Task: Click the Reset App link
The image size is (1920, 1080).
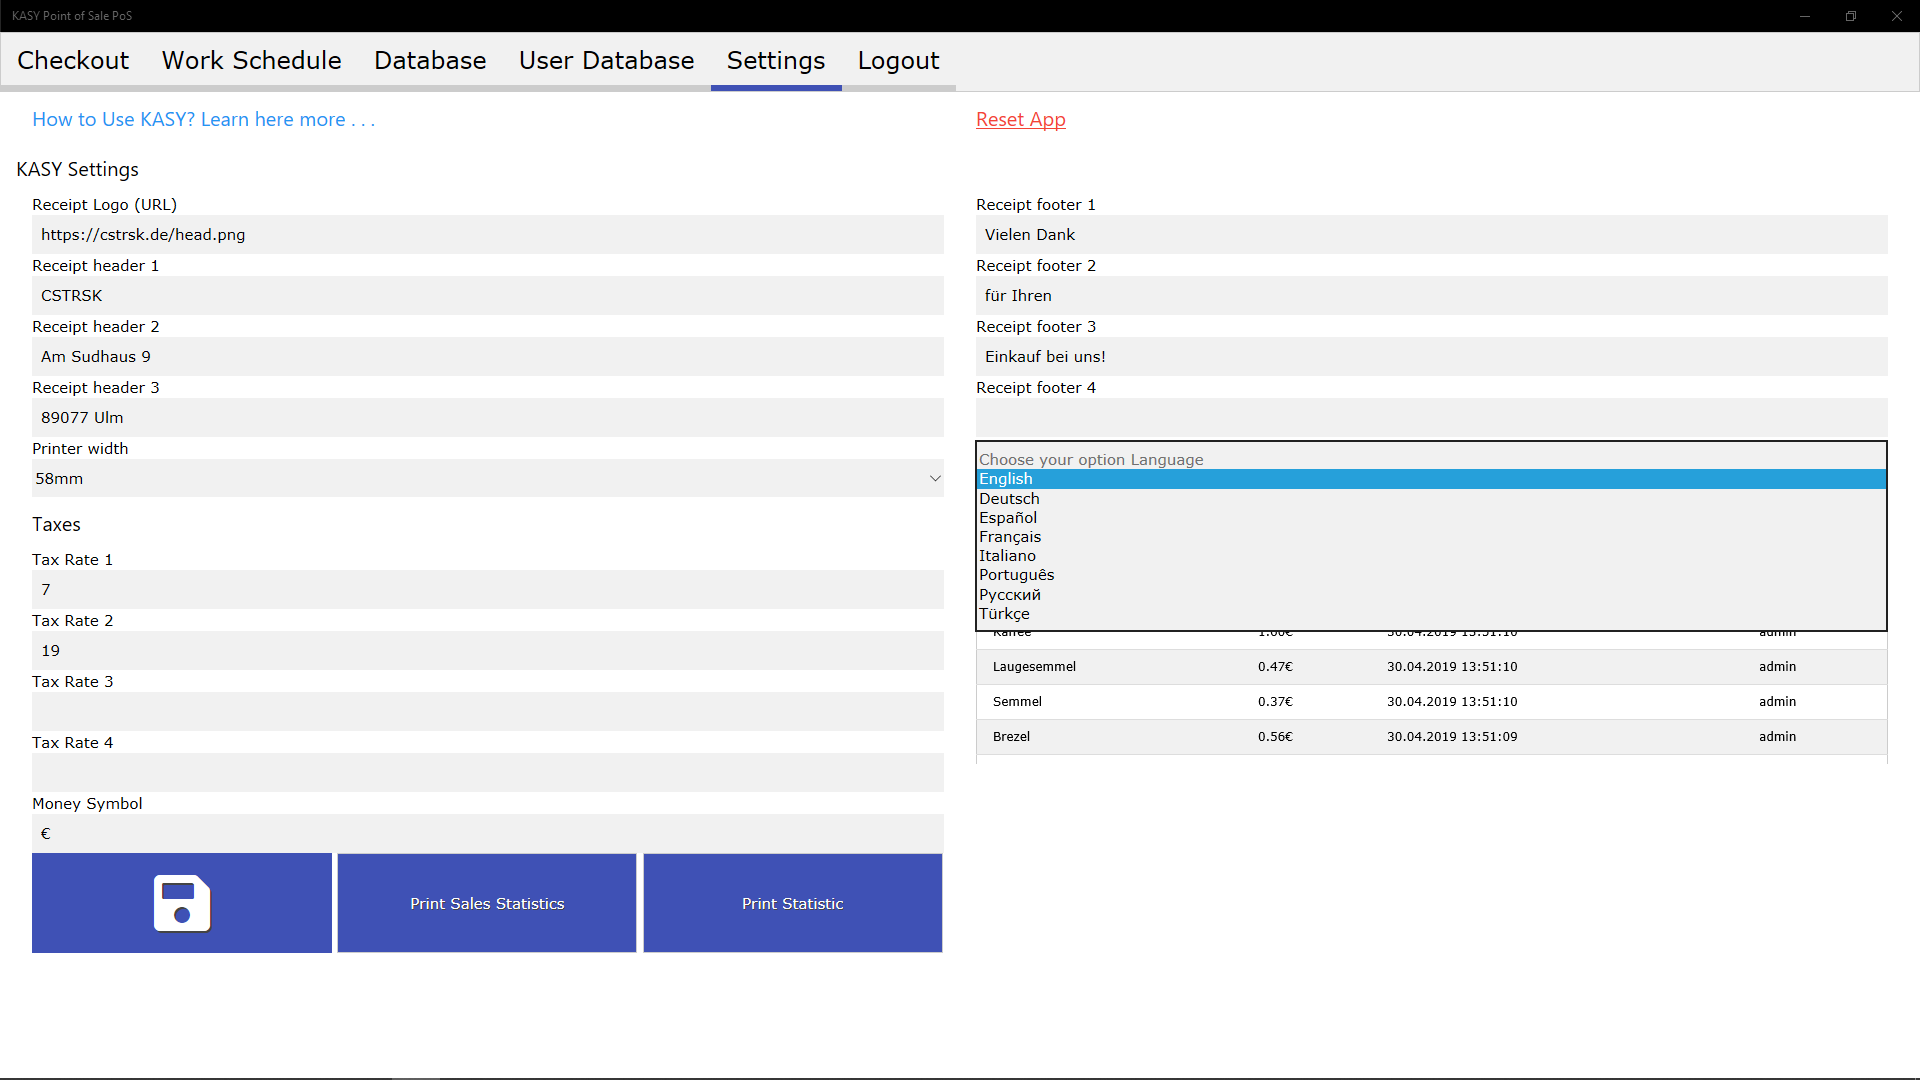Action: [x=1021, y=119]
